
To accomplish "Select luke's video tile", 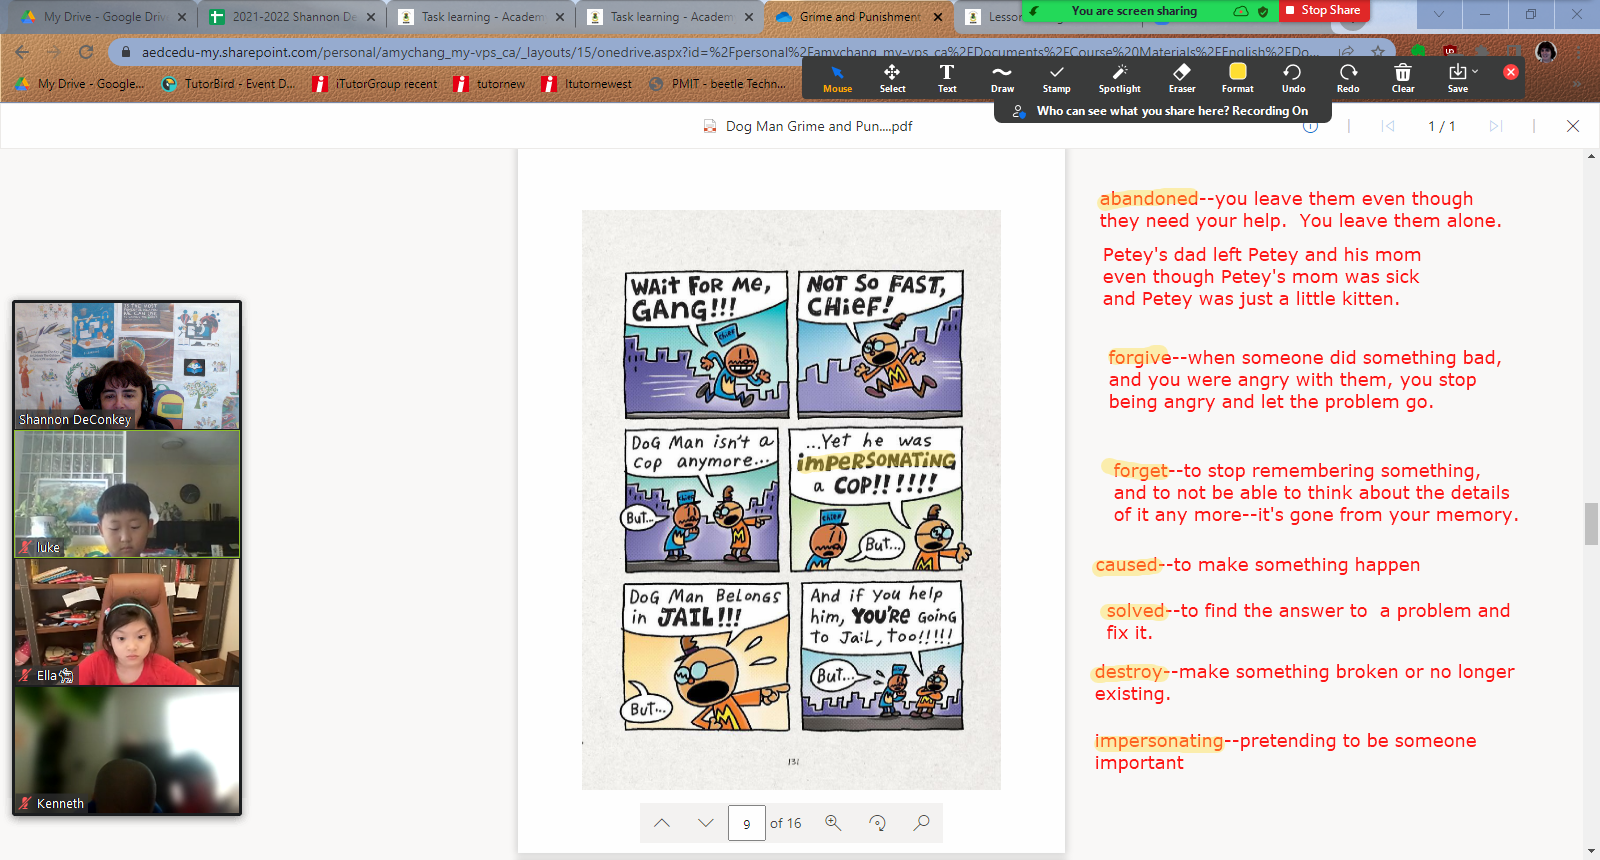I will (x=127, y=494).
